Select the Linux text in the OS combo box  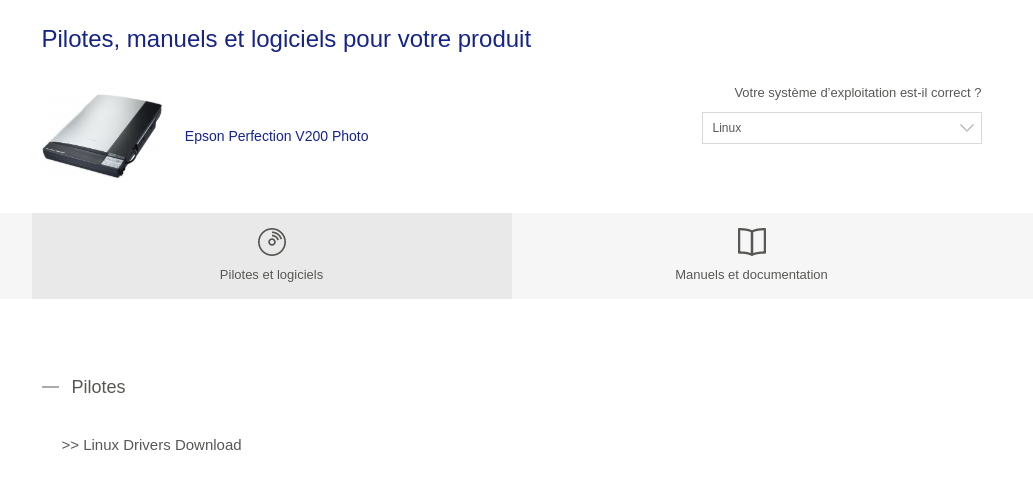point(727,128)
